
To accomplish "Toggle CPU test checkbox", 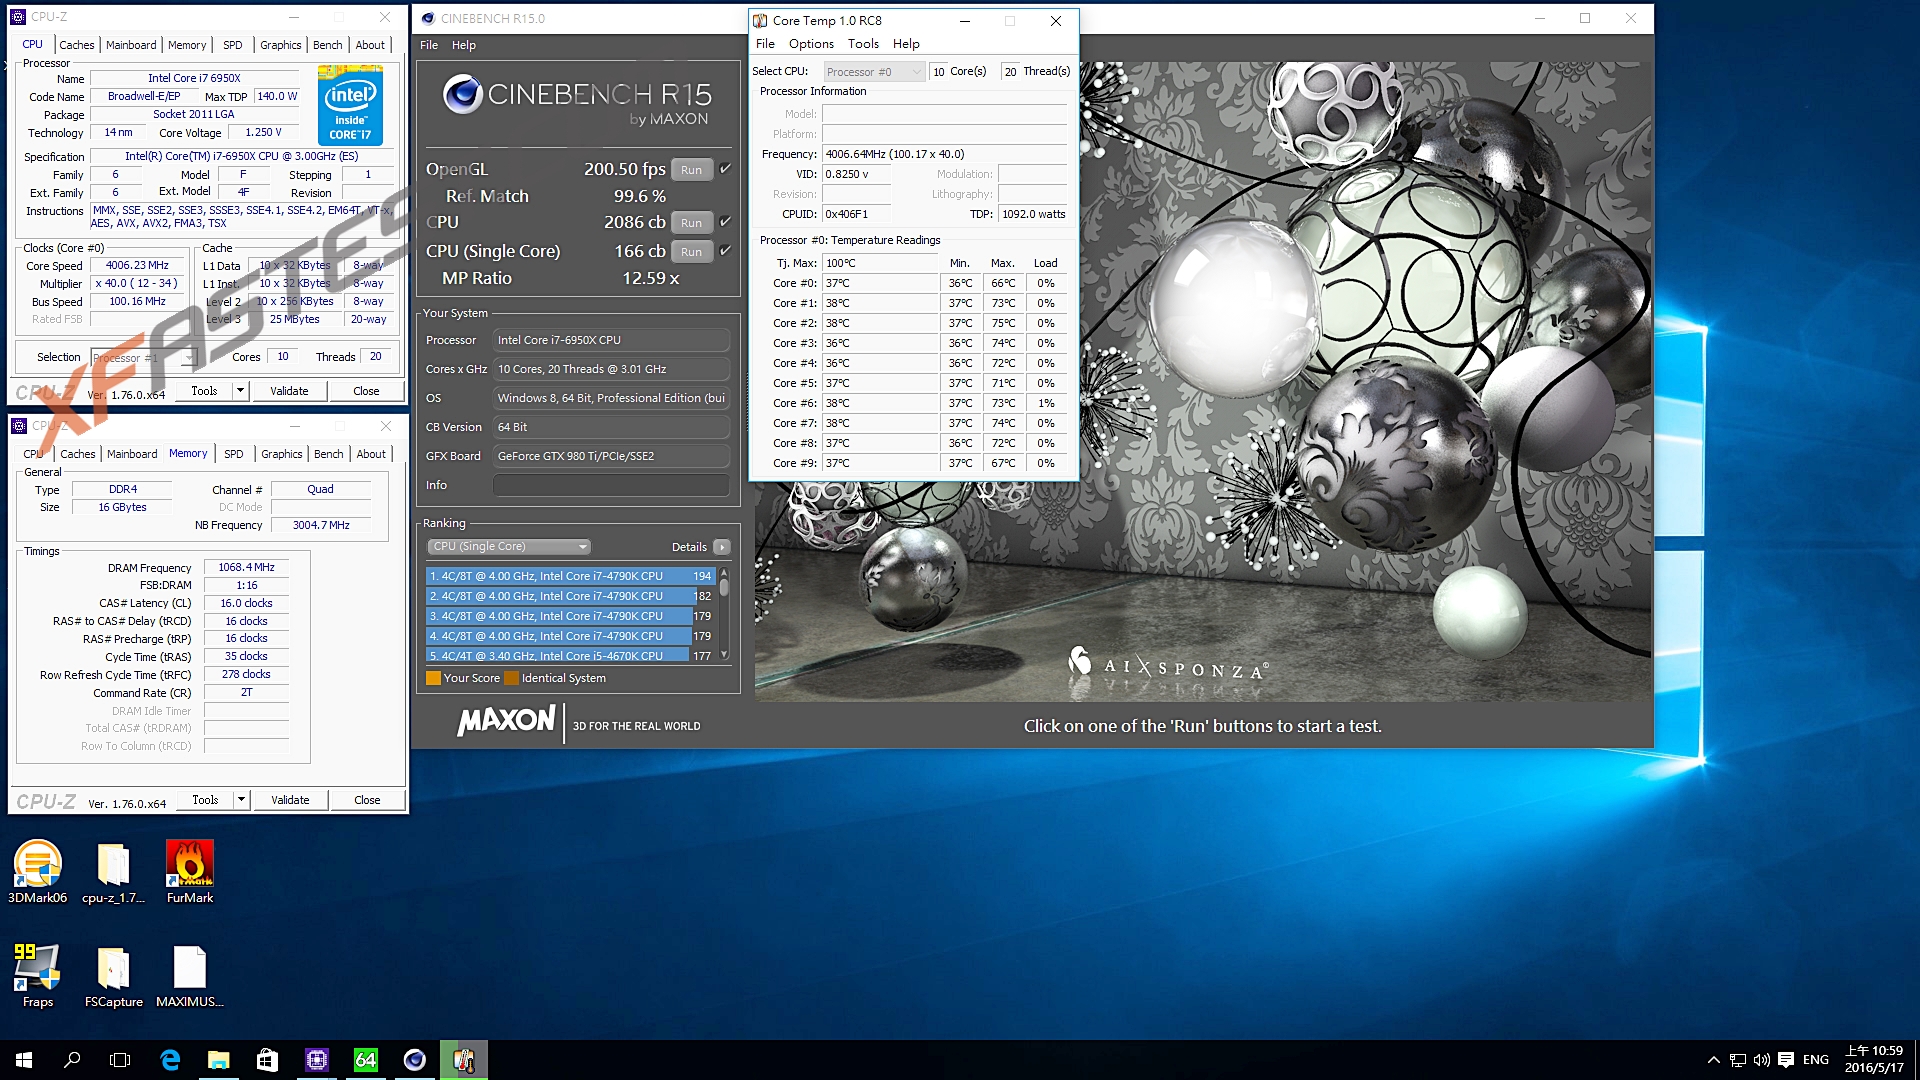I will tap(726, 222).
